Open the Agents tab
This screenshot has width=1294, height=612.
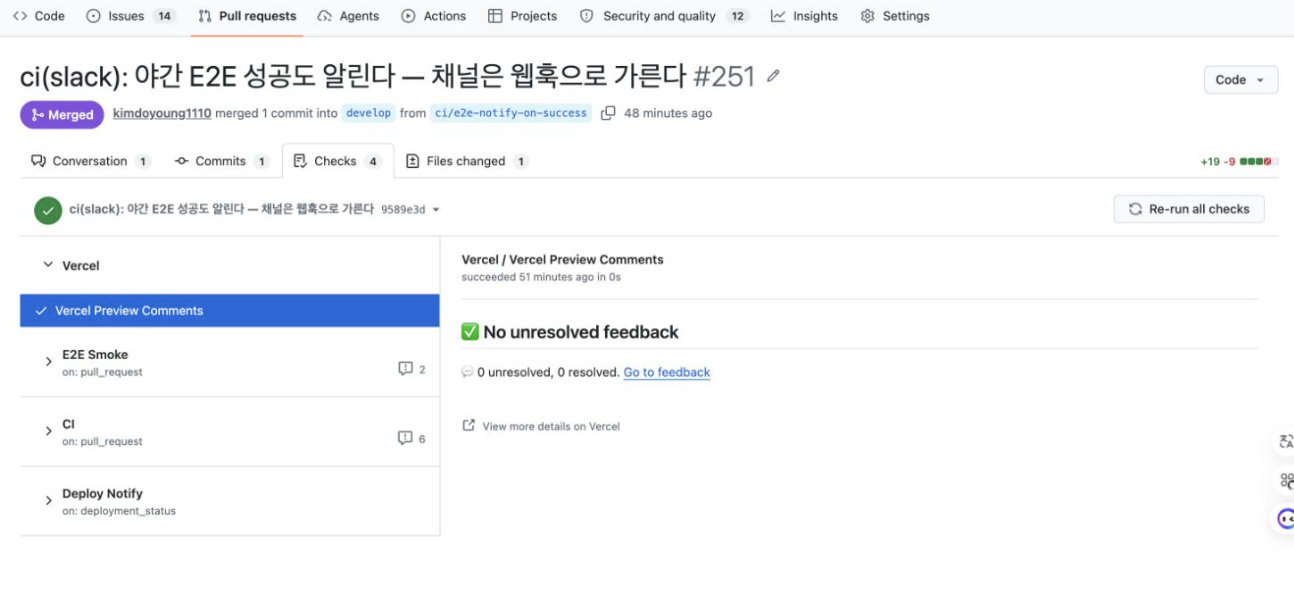point(348,16)
